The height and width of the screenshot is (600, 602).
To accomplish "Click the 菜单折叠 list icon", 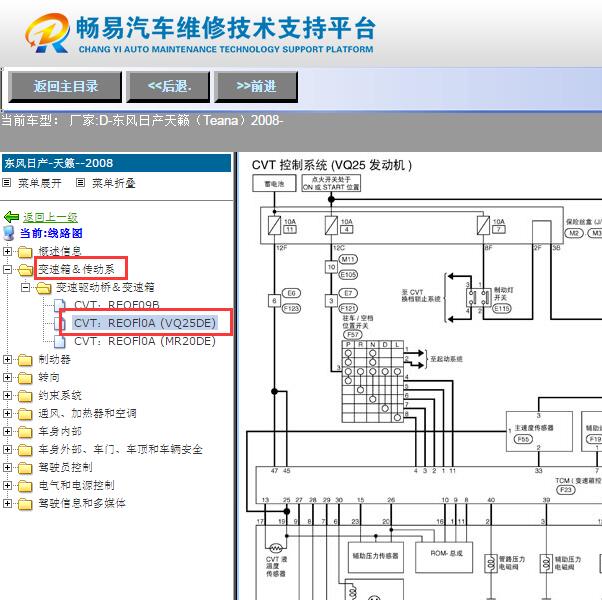I will pyautogui.click(x=80, y=183).
